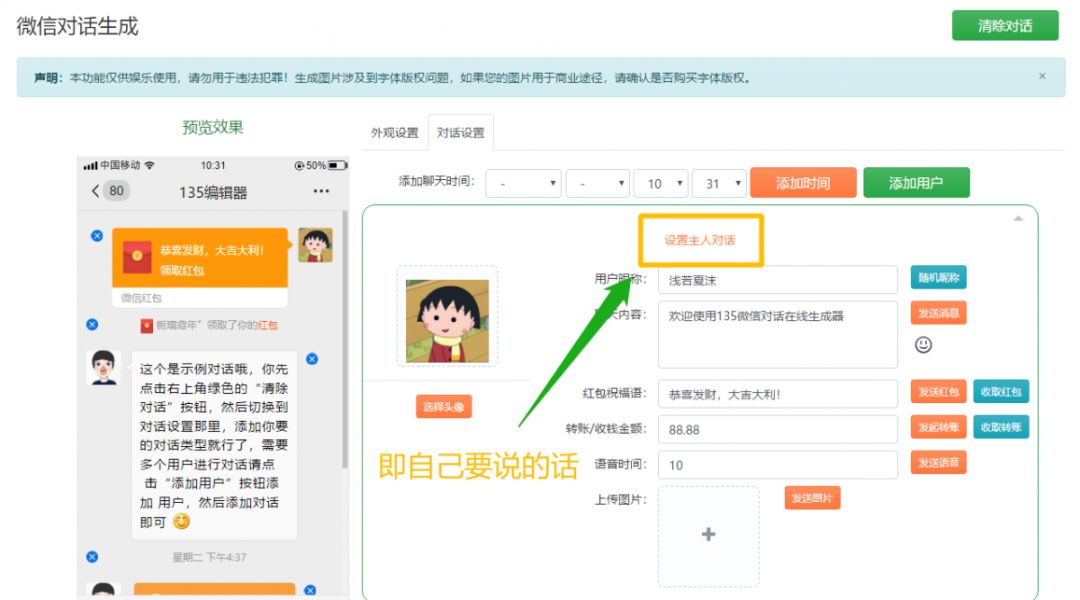Click the red packet bubble 恭喜发财
Viewport: 1080px width, 600px height.
click(x=200, y=258)
